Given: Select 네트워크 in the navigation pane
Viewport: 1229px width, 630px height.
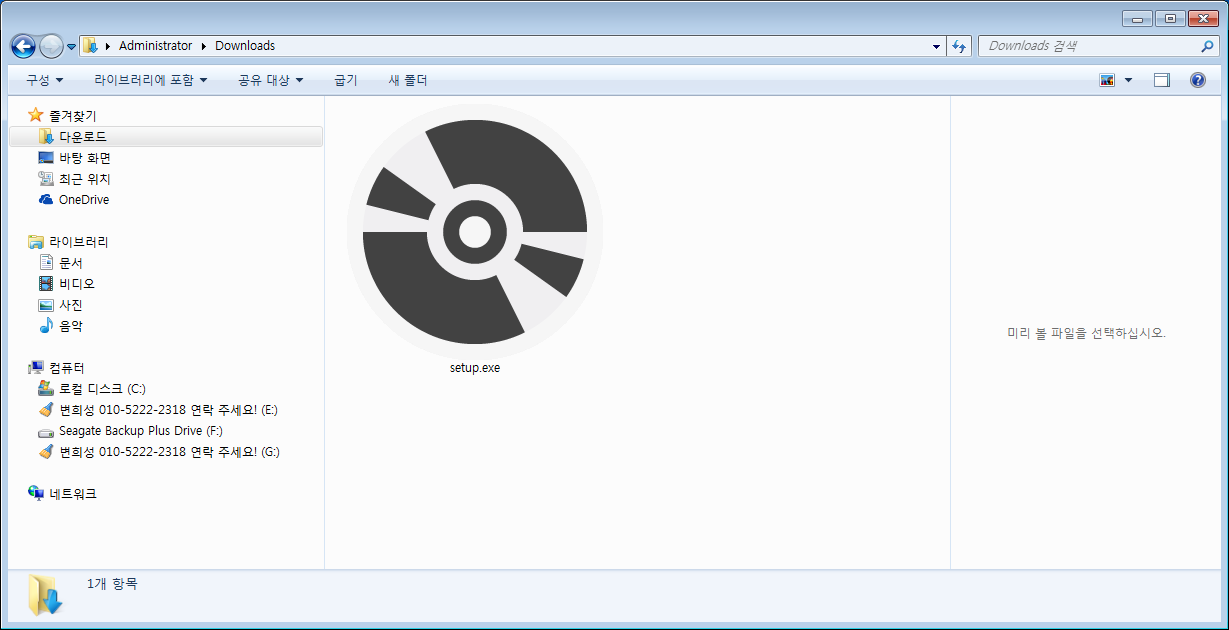Looking at the screenshot, I should [x=72, y=494].
